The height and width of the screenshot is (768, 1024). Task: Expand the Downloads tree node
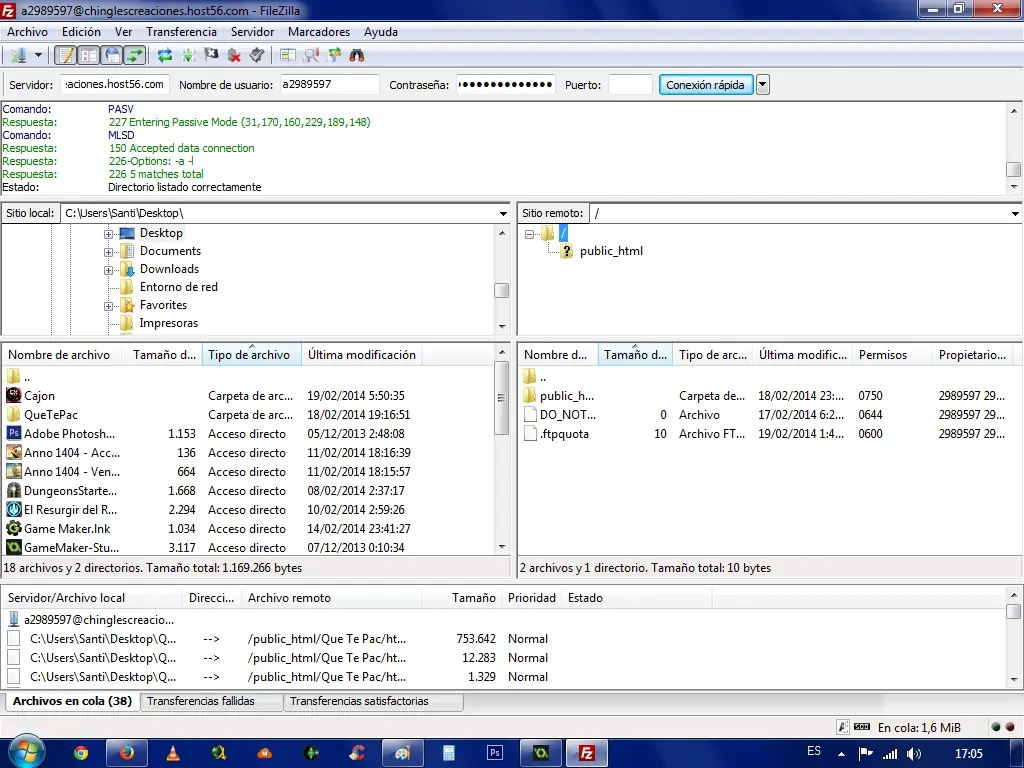[x=108, y=270]
